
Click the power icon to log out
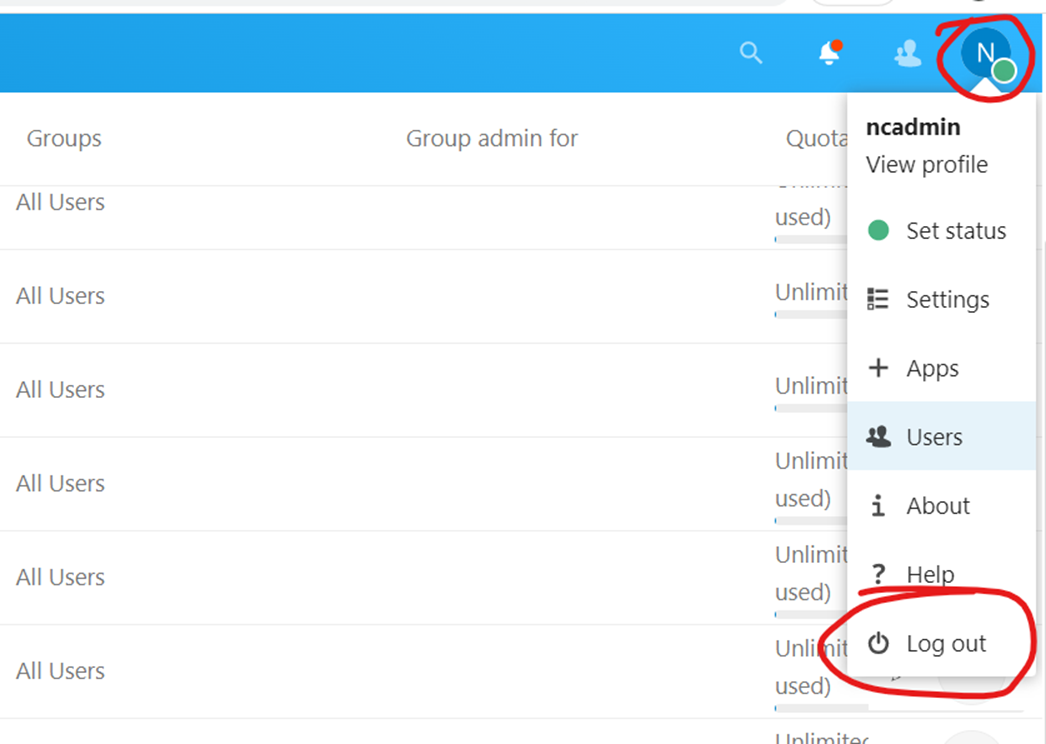[878, 644]
